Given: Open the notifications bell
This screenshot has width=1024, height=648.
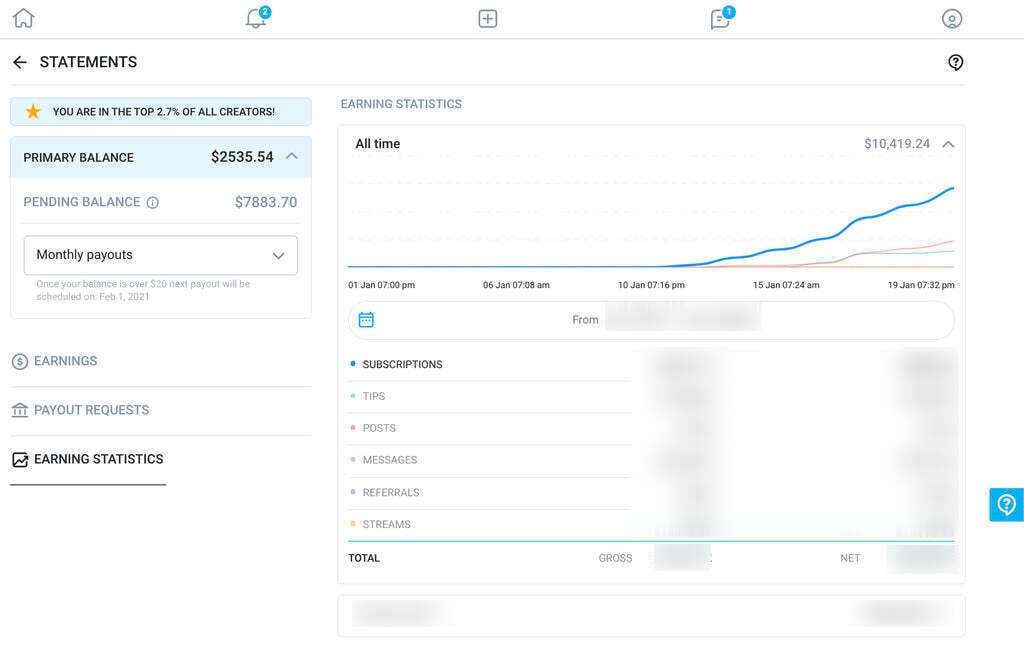Looking at the screenshot, I should pyautogui.click(x=256, y=18).
